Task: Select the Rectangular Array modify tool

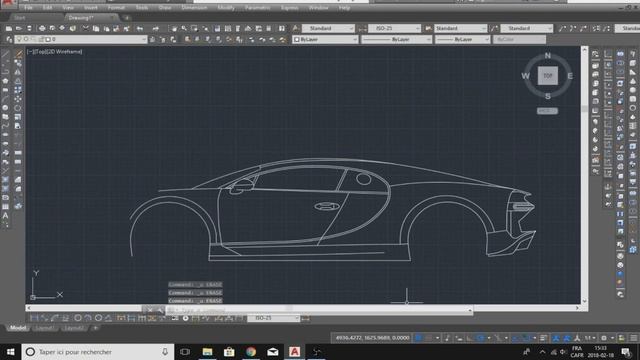Action: coord(18,90)
